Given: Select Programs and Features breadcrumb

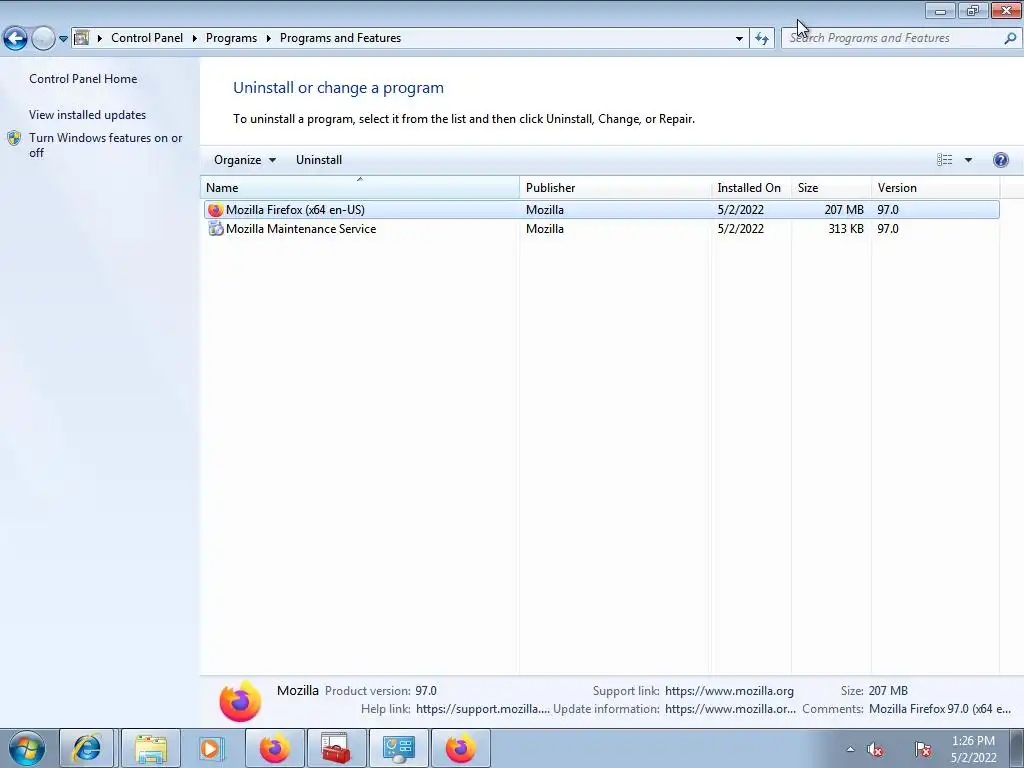Looking at the screenshot, I should click(x=340, y=38).
